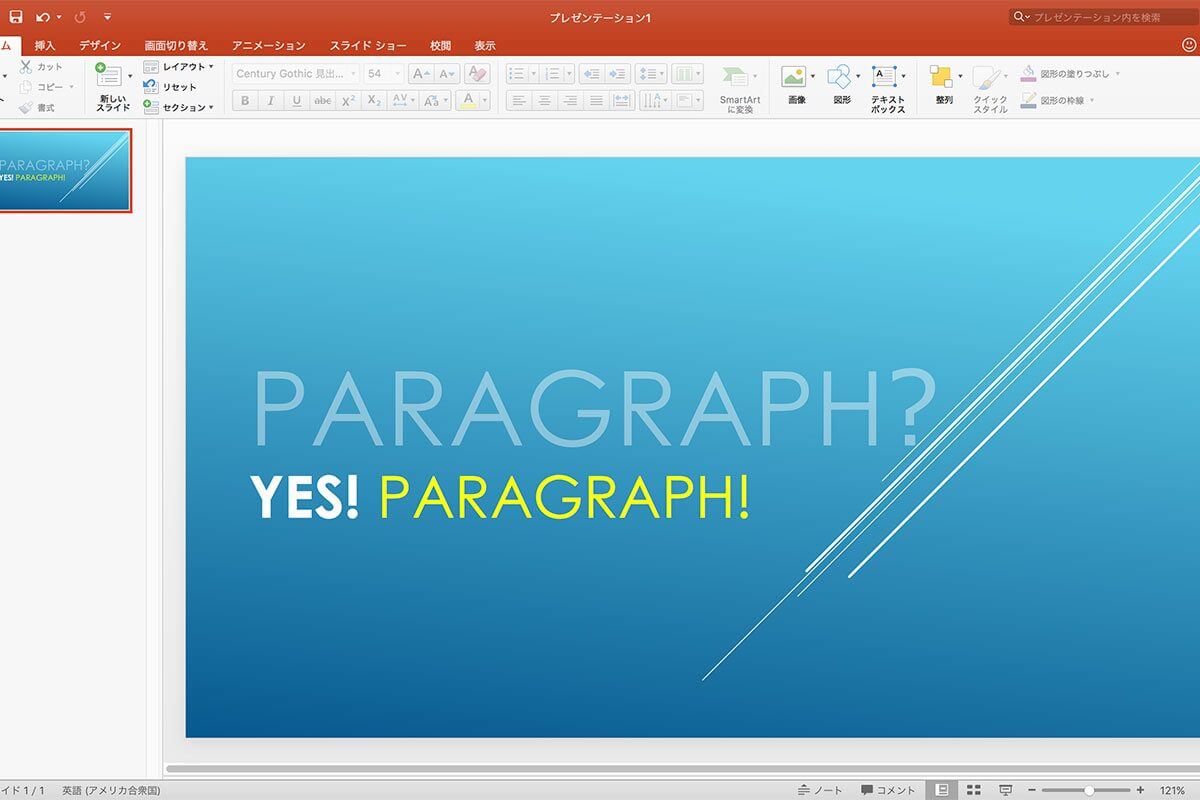
Task: Click the New Slide (新しいスライド) icon
Action: (x=109, y=76)
